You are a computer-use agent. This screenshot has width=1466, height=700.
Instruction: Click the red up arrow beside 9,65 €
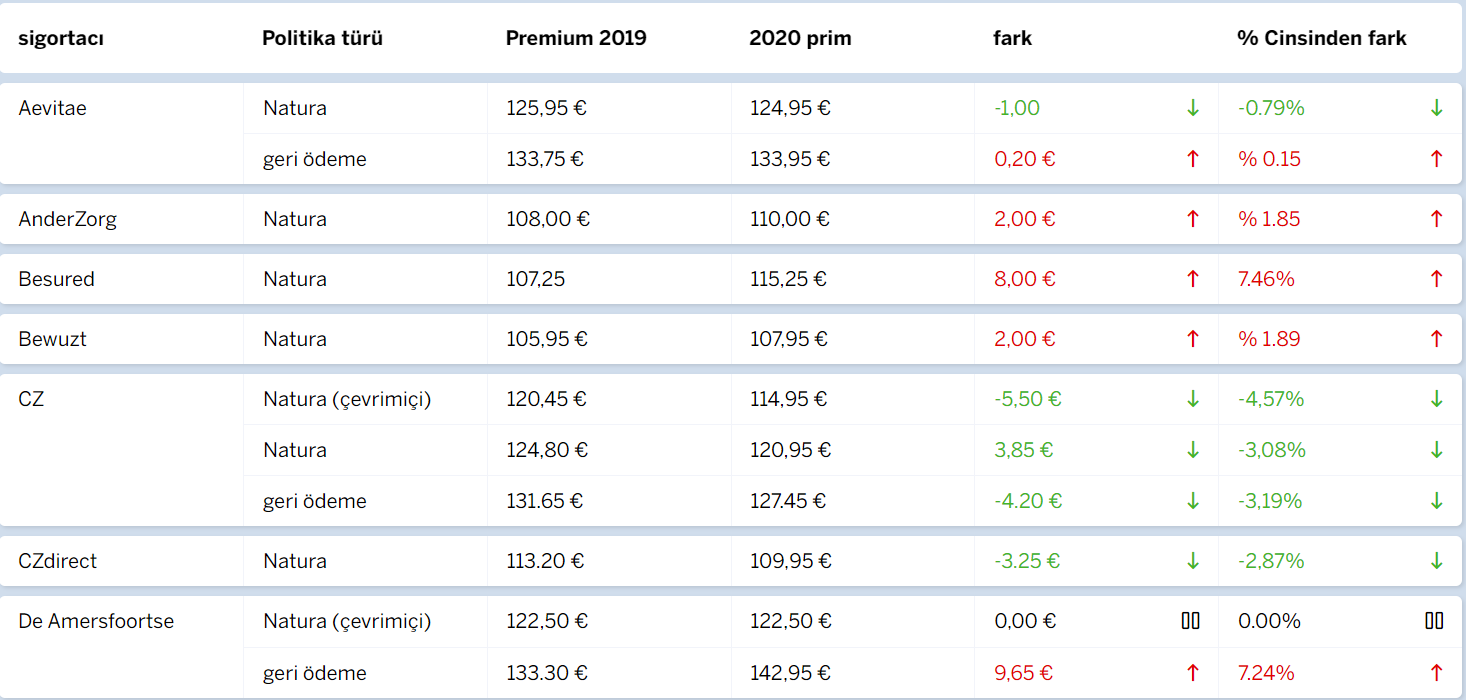tap(1192, 673)
